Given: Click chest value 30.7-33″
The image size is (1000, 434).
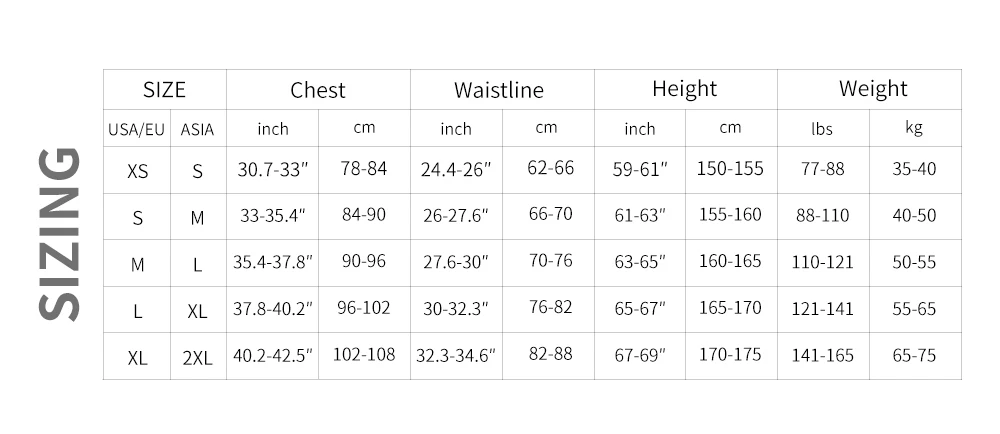Looking at the screenshot, I should pos(272,170).
